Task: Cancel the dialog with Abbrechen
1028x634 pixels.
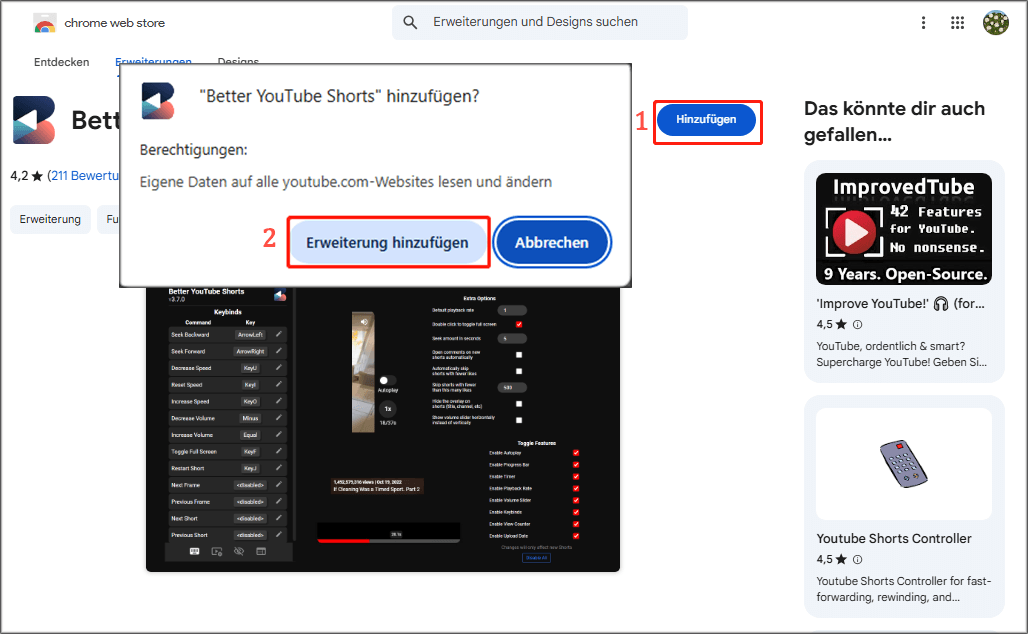Action: pyautogui.click(x=551, y=243)
